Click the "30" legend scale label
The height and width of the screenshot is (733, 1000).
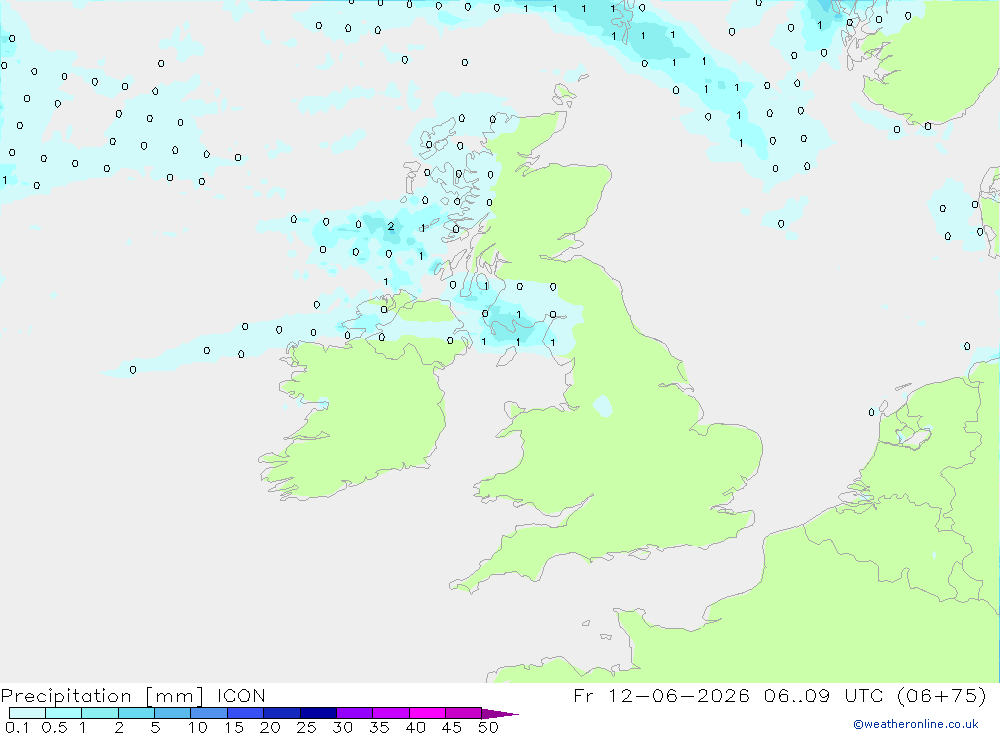pos(342,727)
